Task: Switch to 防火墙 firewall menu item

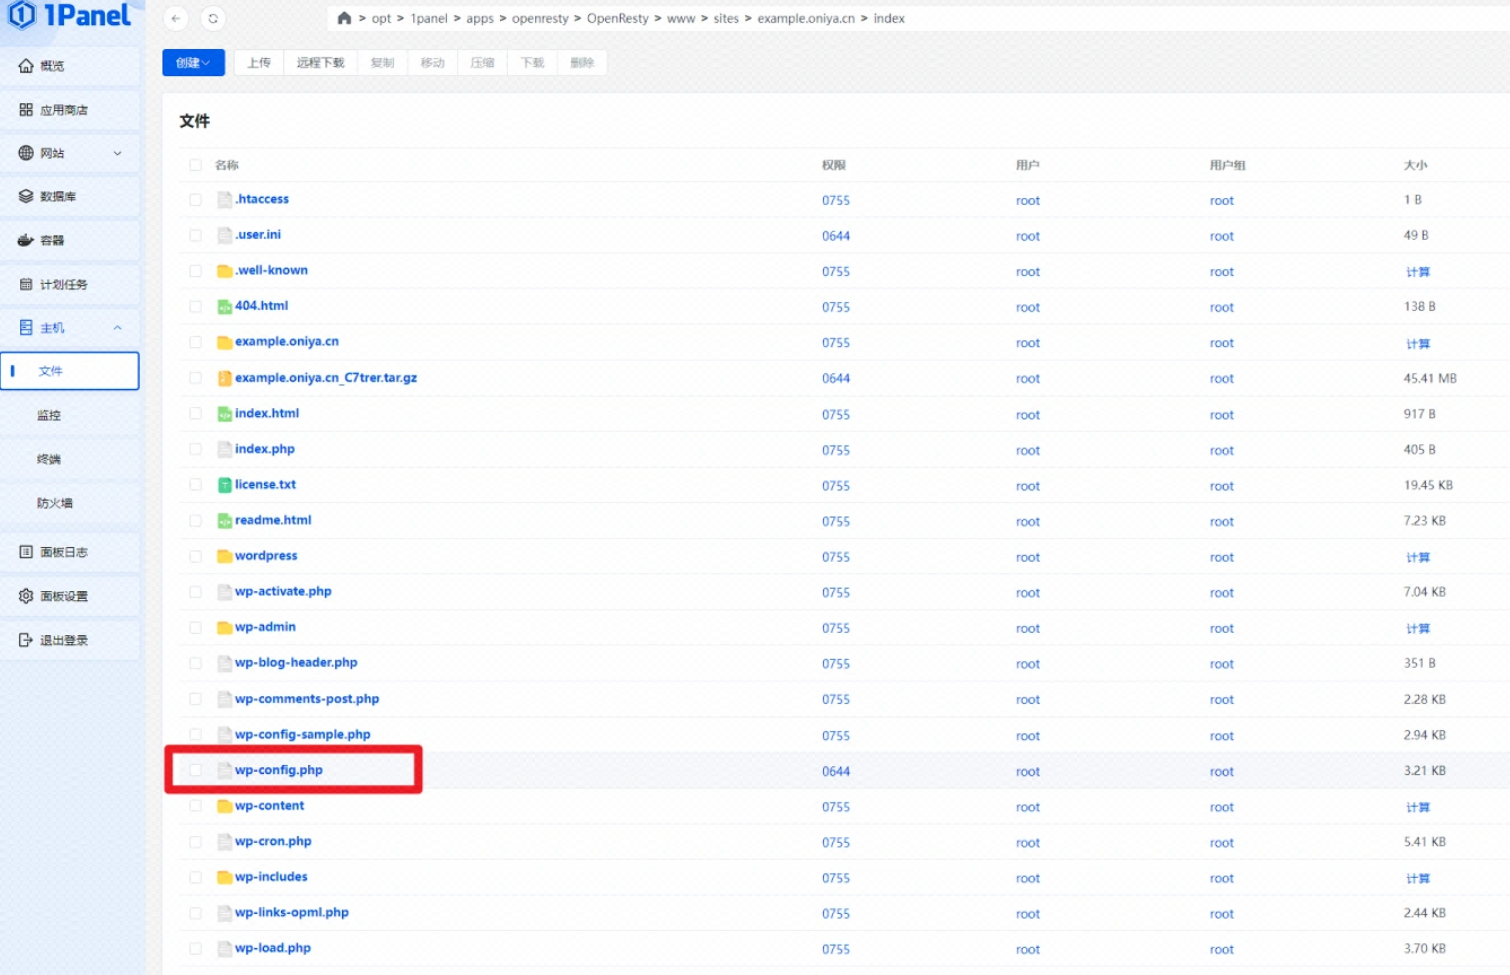Action: pos(55,503)
